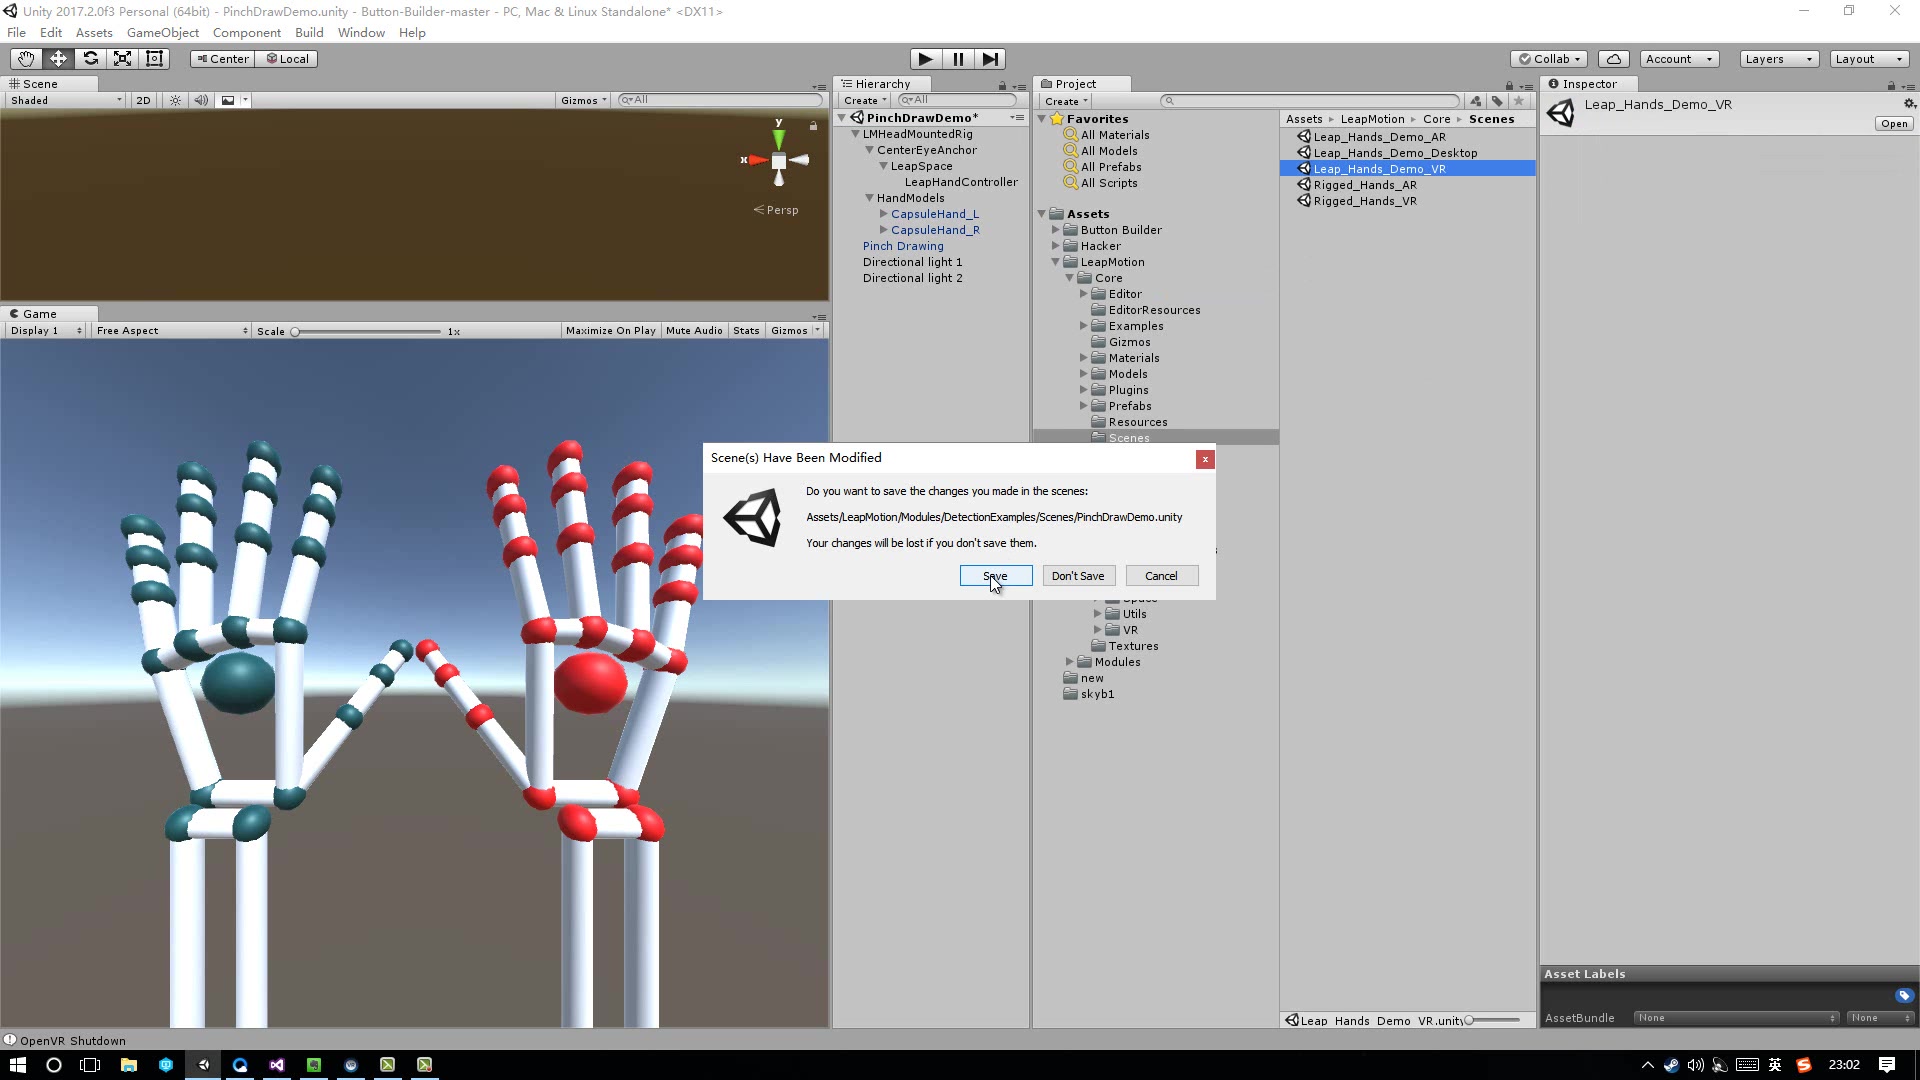Screen dimensions: 1920x1080
Task: Expand the Prefabs folder in the Project panel
Action: [x=1084, y=406]
